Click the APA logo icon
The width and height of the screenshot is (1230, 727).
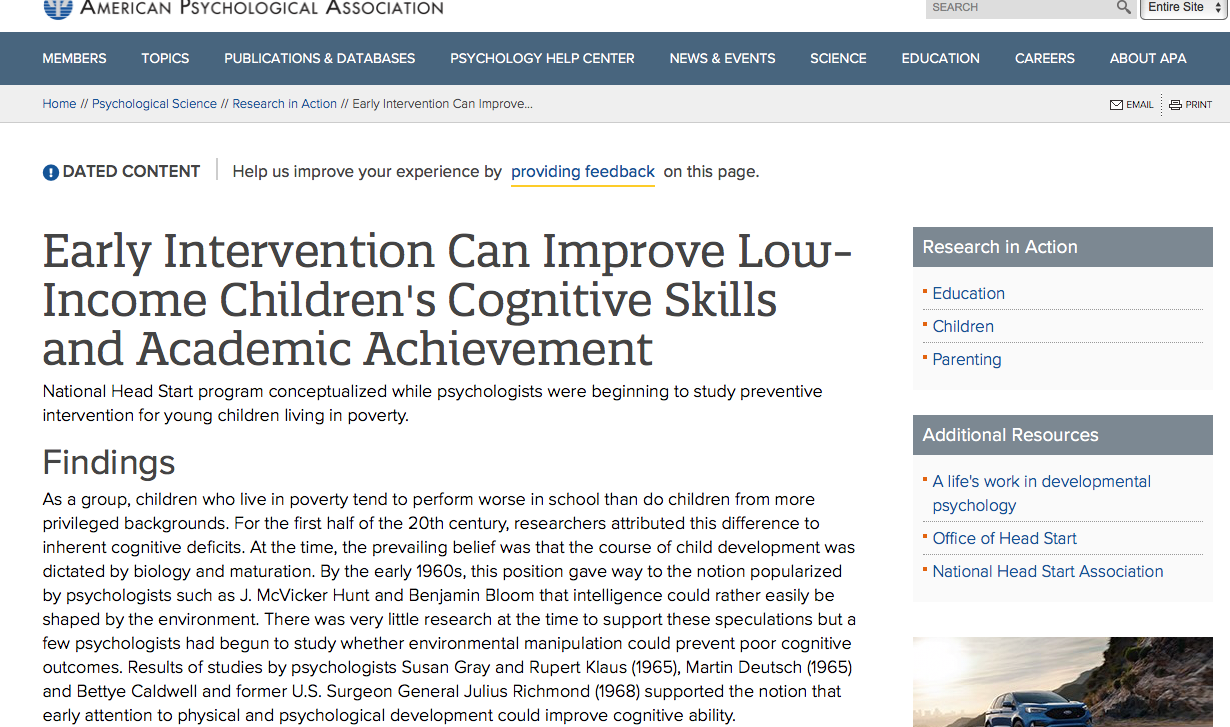pyautogui.click(x=58, y=8)
